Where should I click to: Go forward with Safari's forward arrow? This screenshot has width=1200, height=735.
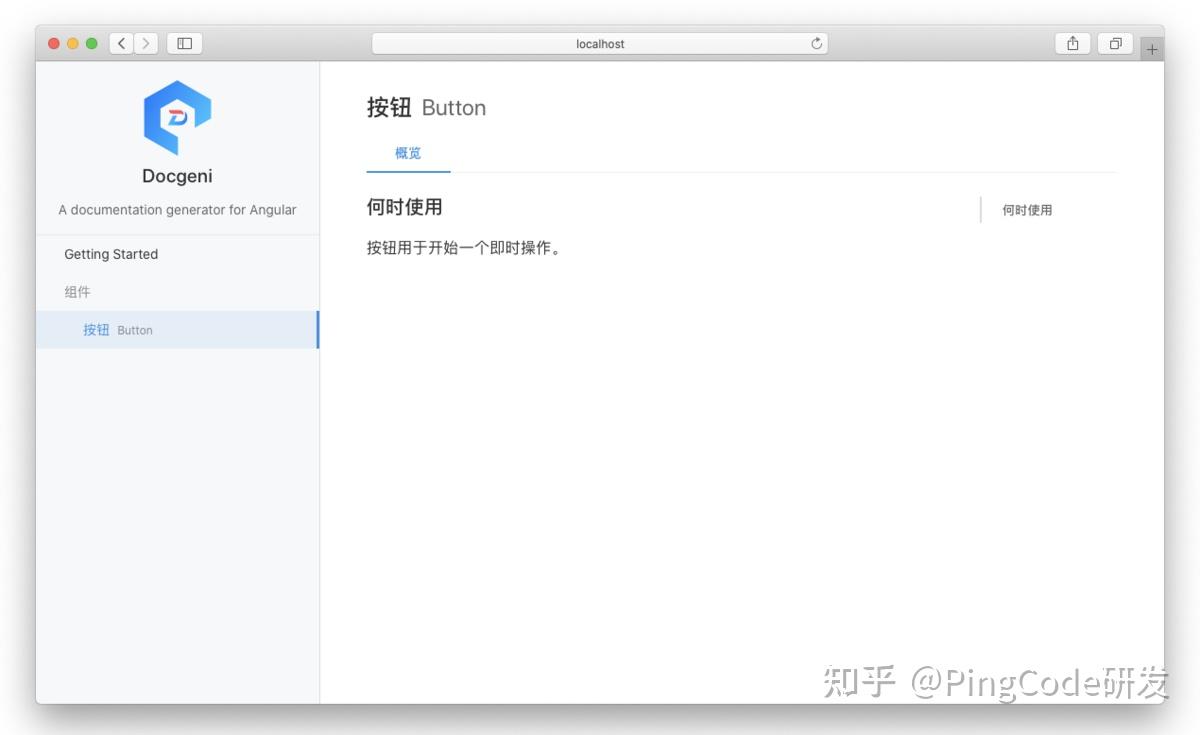(147, 43)
